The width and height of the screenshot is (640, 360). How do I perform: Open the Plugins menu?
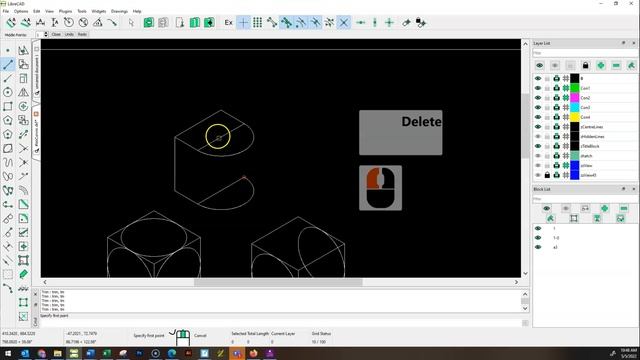[x=65, y=11]
